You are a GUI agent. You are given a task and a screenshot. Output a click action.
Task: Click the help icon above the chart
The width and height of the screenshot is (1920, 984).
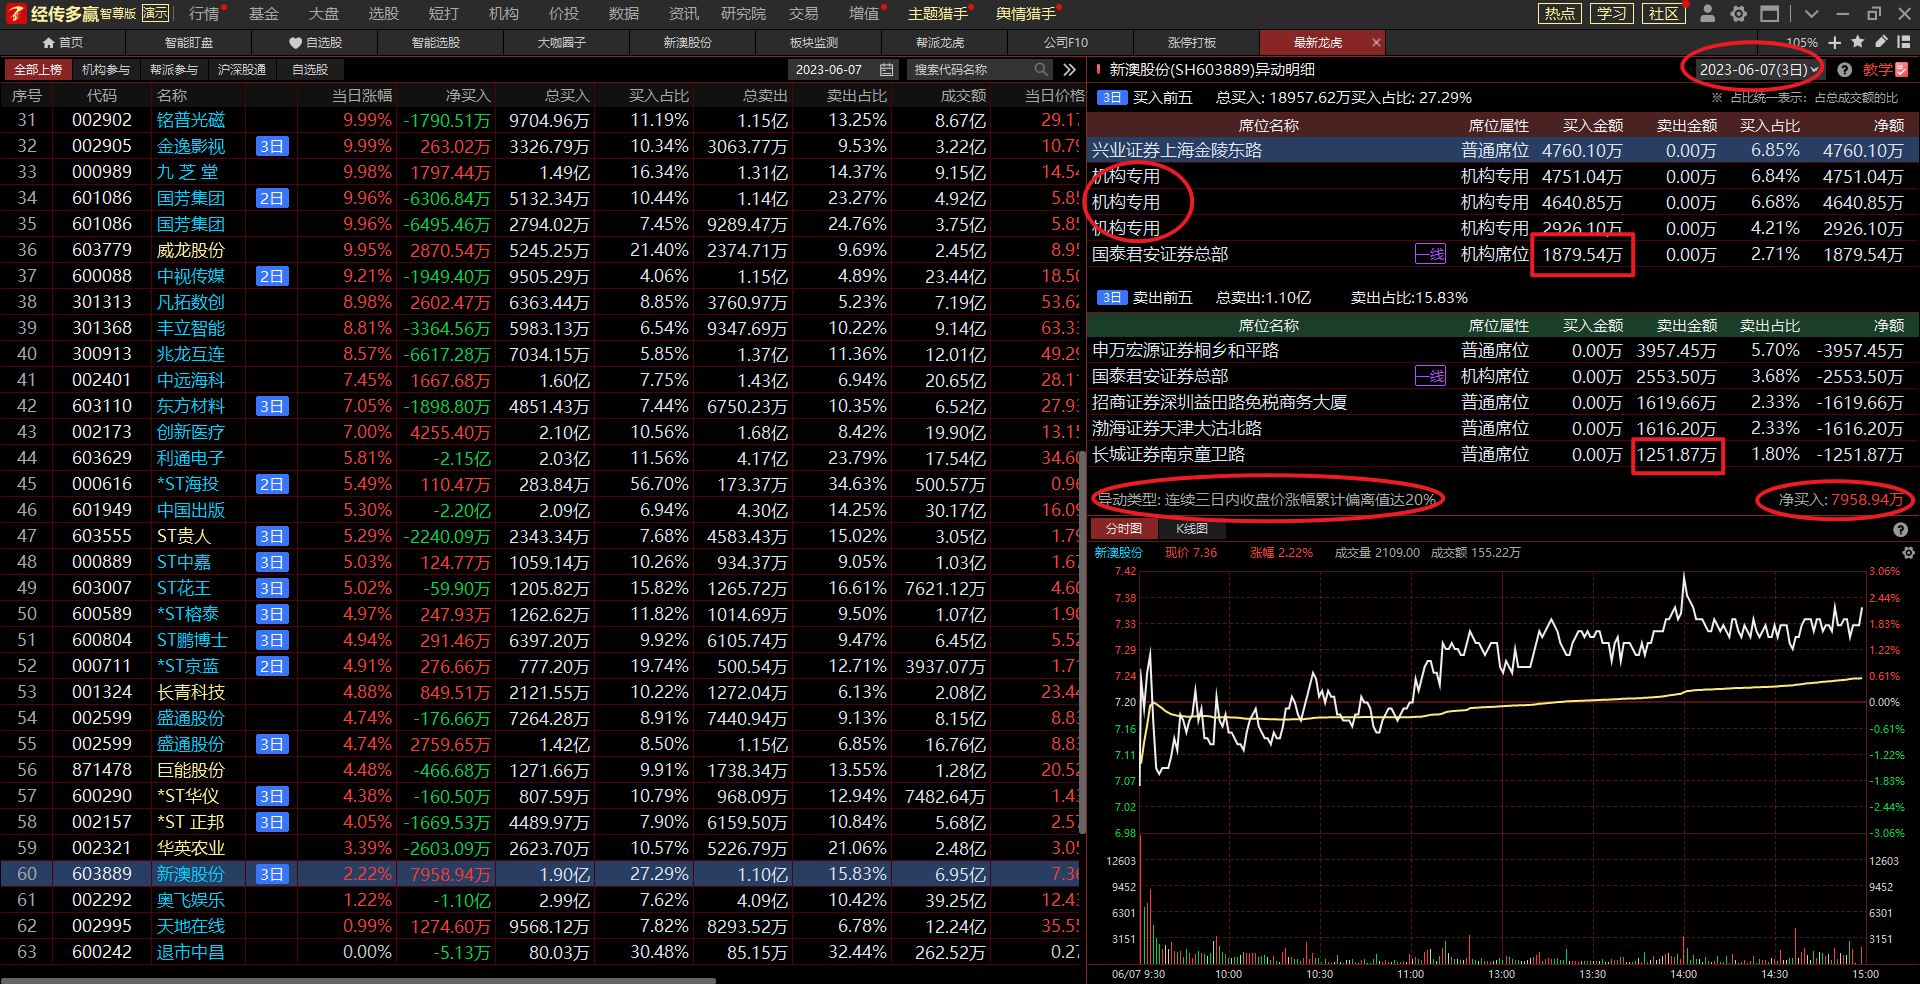[1900, 530]
